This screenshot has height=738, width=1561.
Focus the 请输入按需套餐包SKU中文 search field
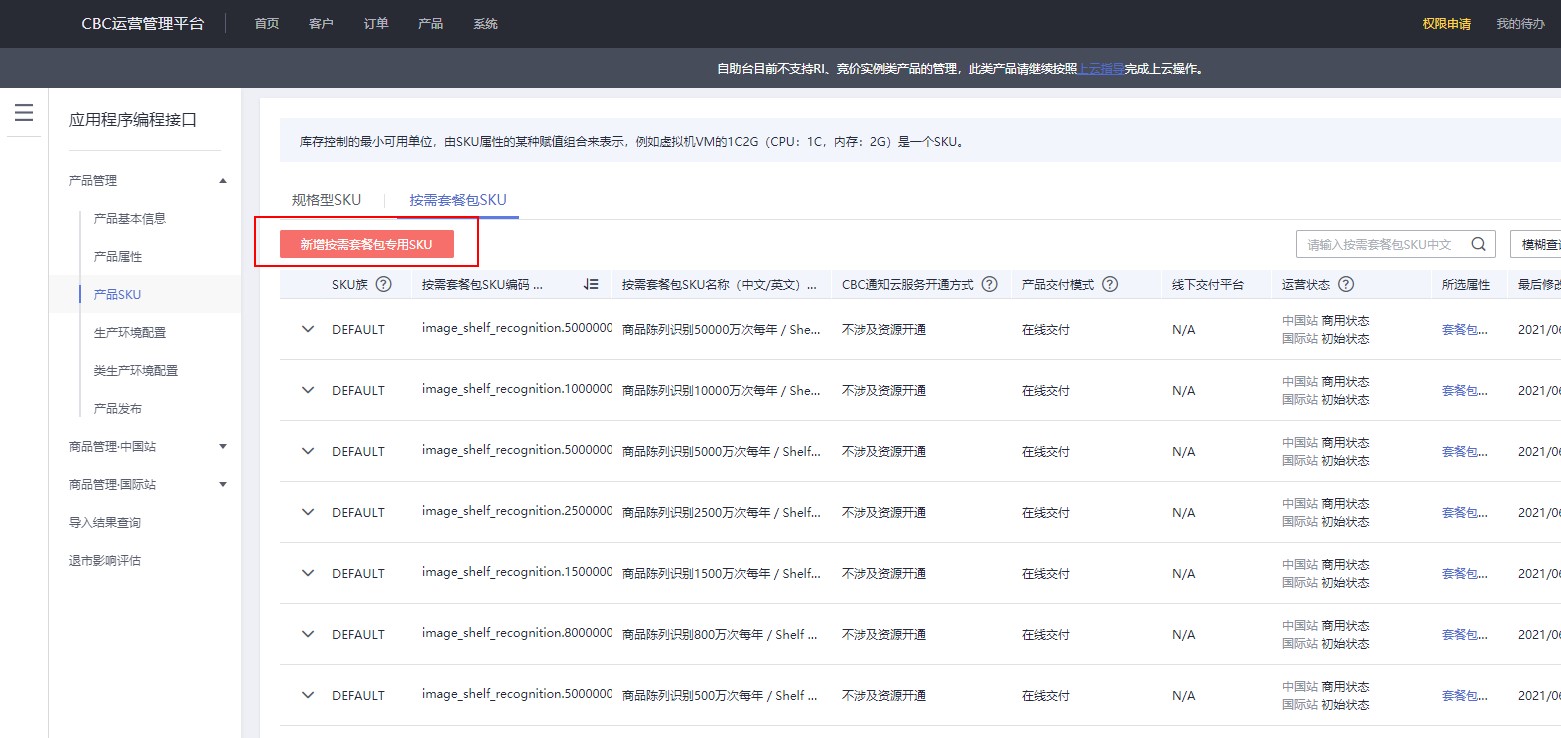(1396, 244)
